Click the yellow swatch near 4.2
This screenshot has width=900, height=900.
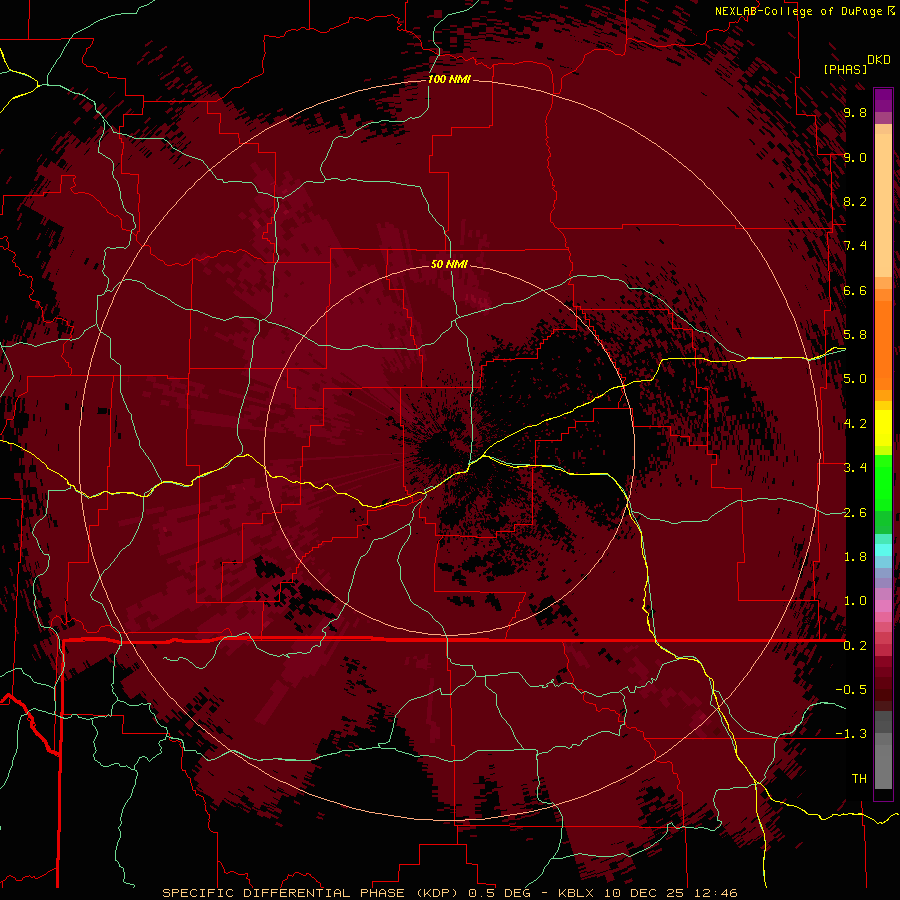(883, 428)
